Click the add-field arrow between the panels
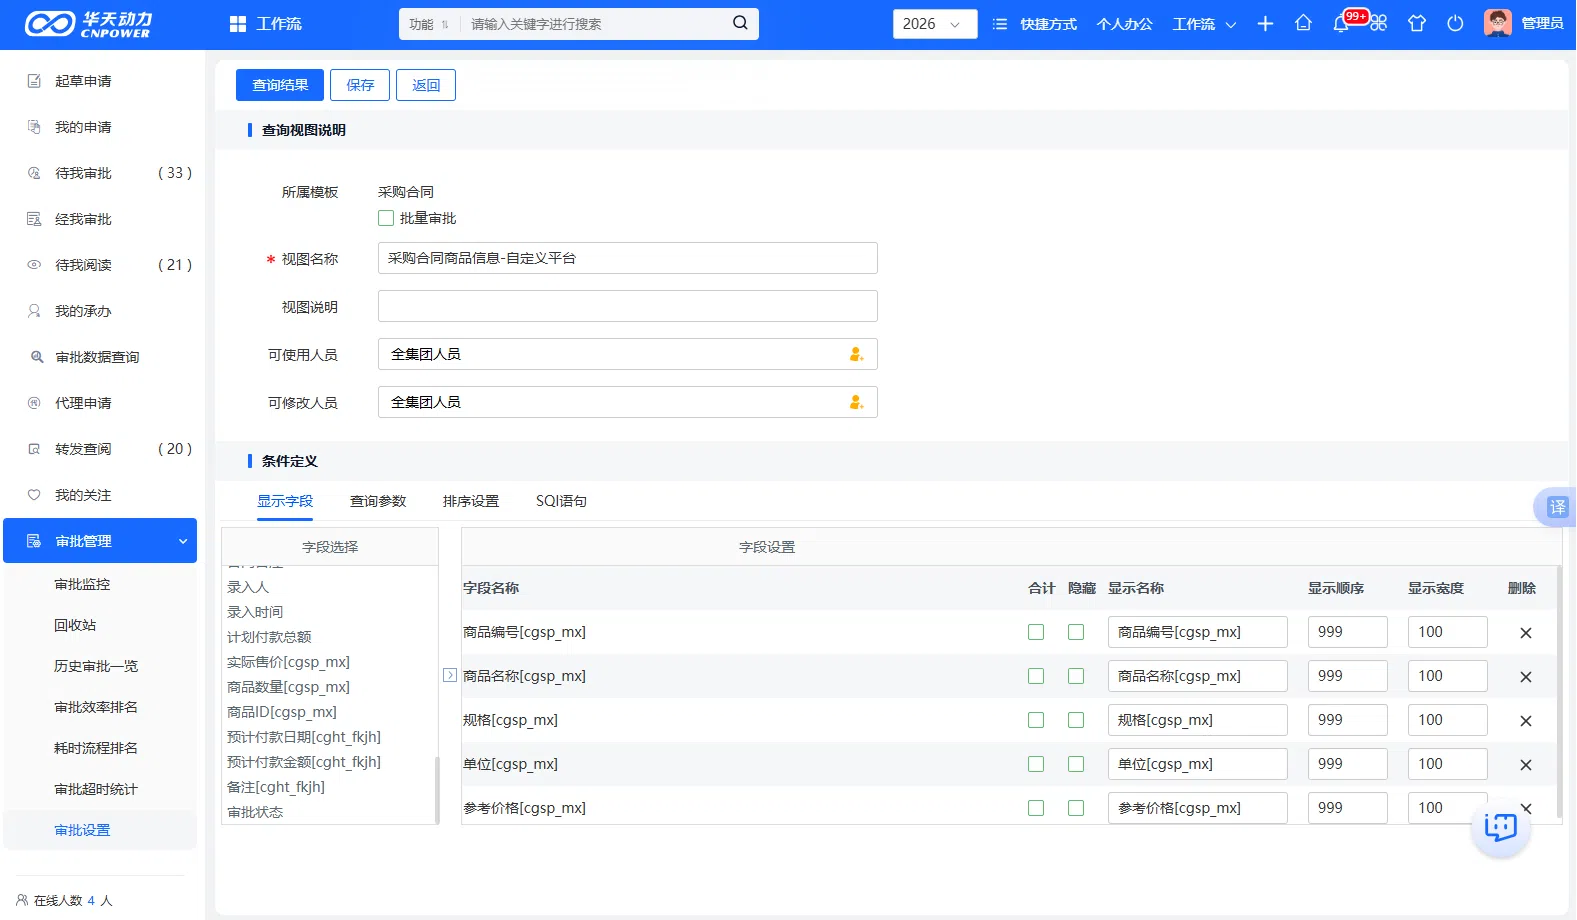 [450, 675]
